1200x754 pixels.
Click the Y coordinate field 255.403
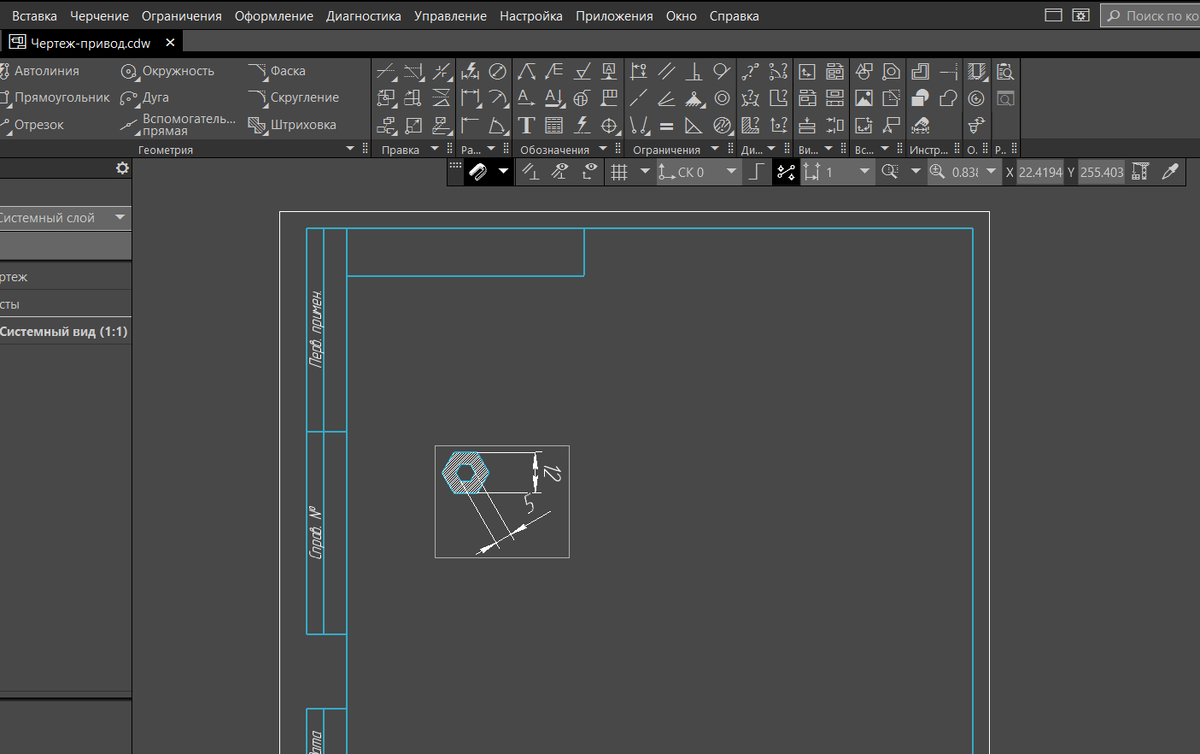(x=1101, y=172)
